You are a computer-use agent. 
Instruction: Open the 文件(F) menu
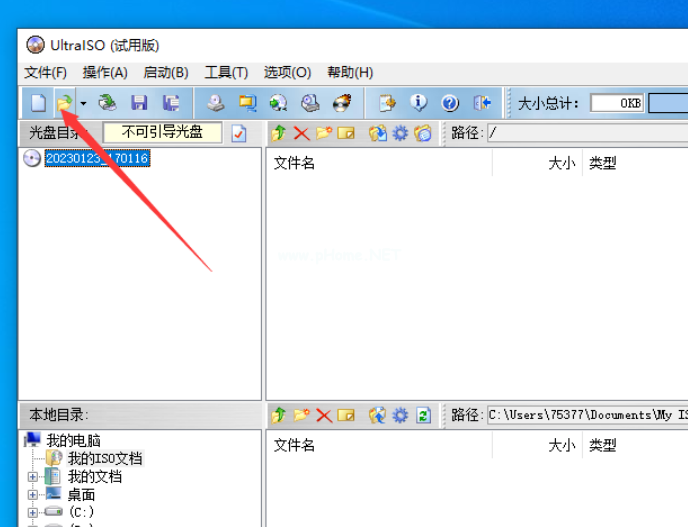coord(45,73)
